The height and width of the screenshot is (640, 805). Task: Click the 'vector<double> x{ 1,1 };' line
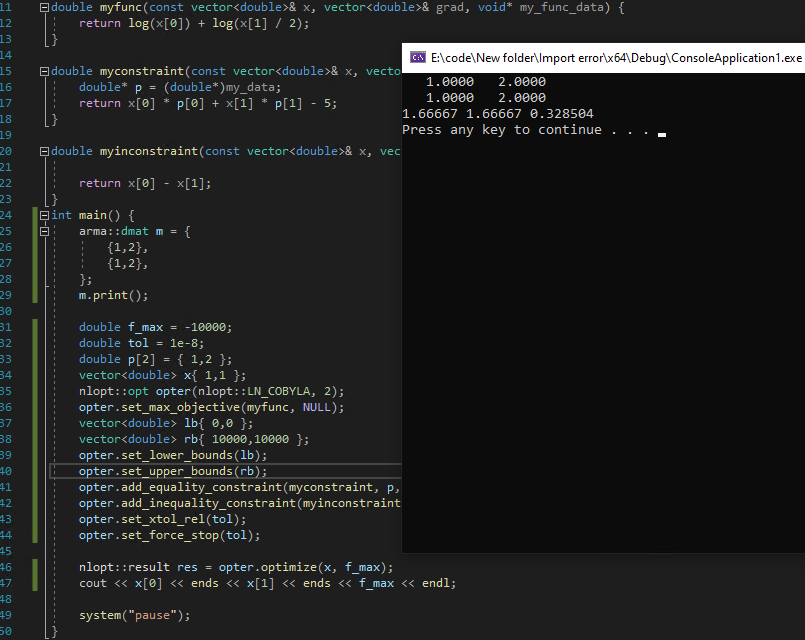click(x=162, y=376)
